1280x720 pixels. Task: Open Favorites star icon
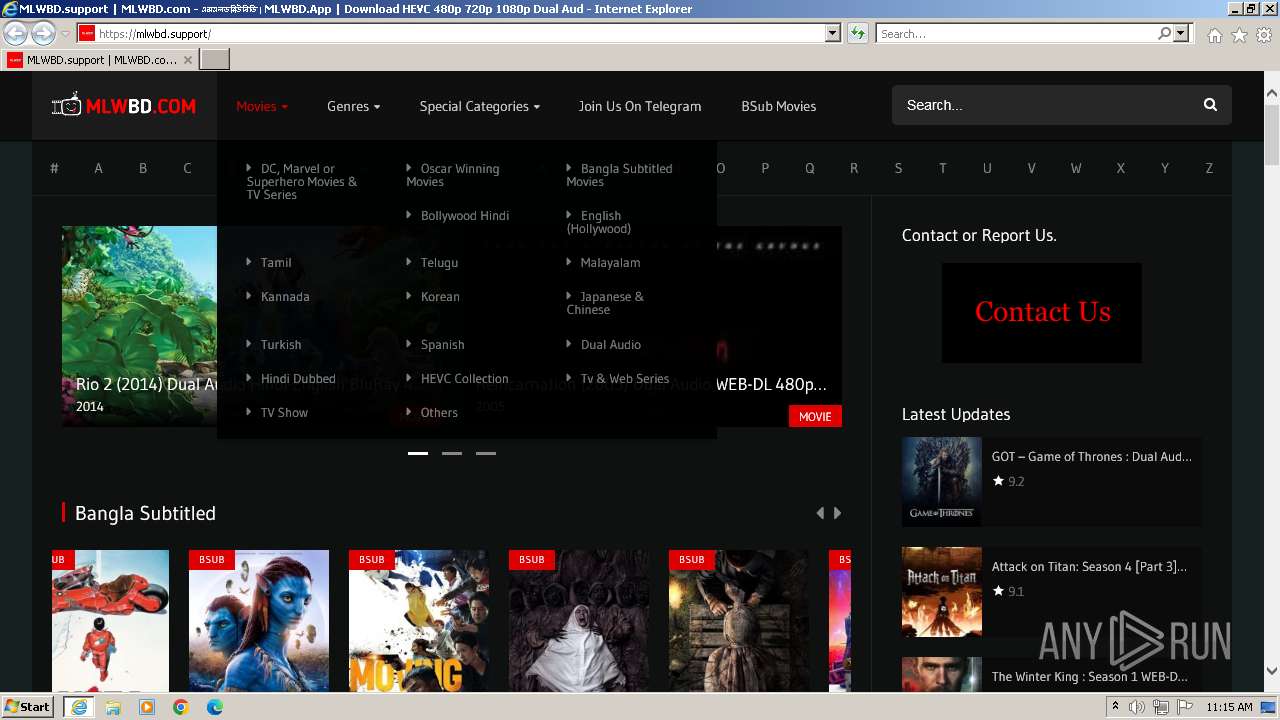(1239, 35)
